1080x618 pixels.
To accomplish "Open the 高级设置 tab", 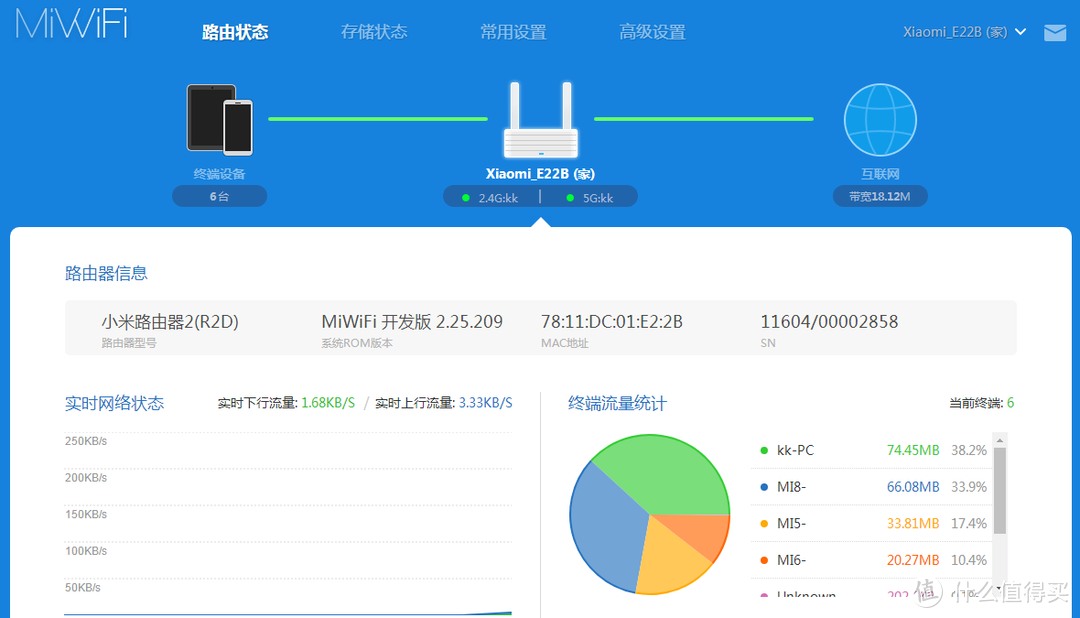I will [x=652, y=32].
